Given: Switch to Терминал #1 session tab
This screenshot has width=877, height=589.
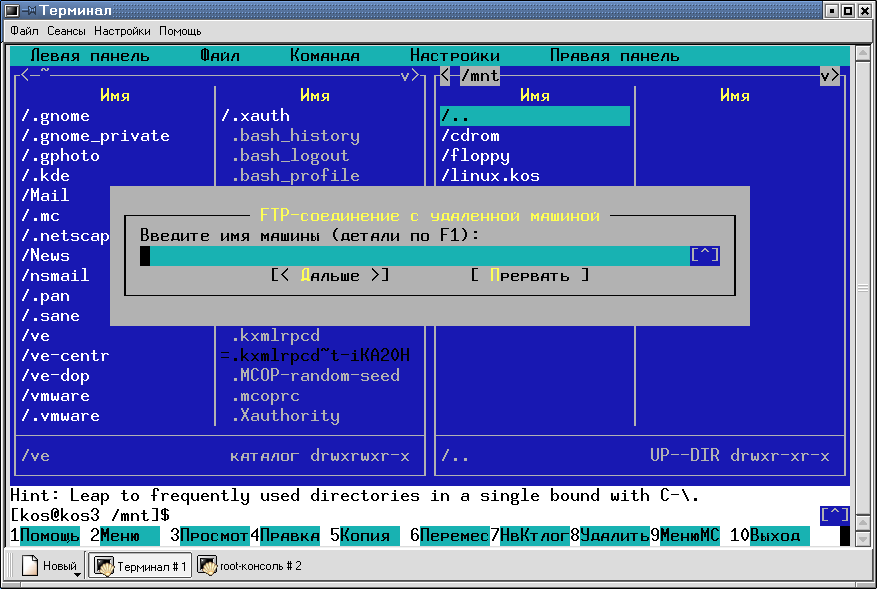Looking at the screenshot, I should (x=139, y=567).
